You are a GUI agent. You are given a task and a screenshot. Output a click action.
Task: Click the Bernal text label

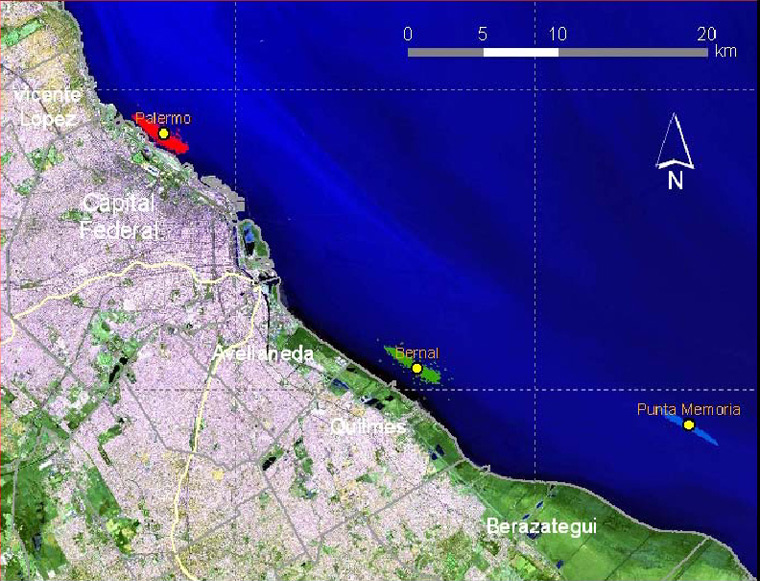[x=417, y=353]
